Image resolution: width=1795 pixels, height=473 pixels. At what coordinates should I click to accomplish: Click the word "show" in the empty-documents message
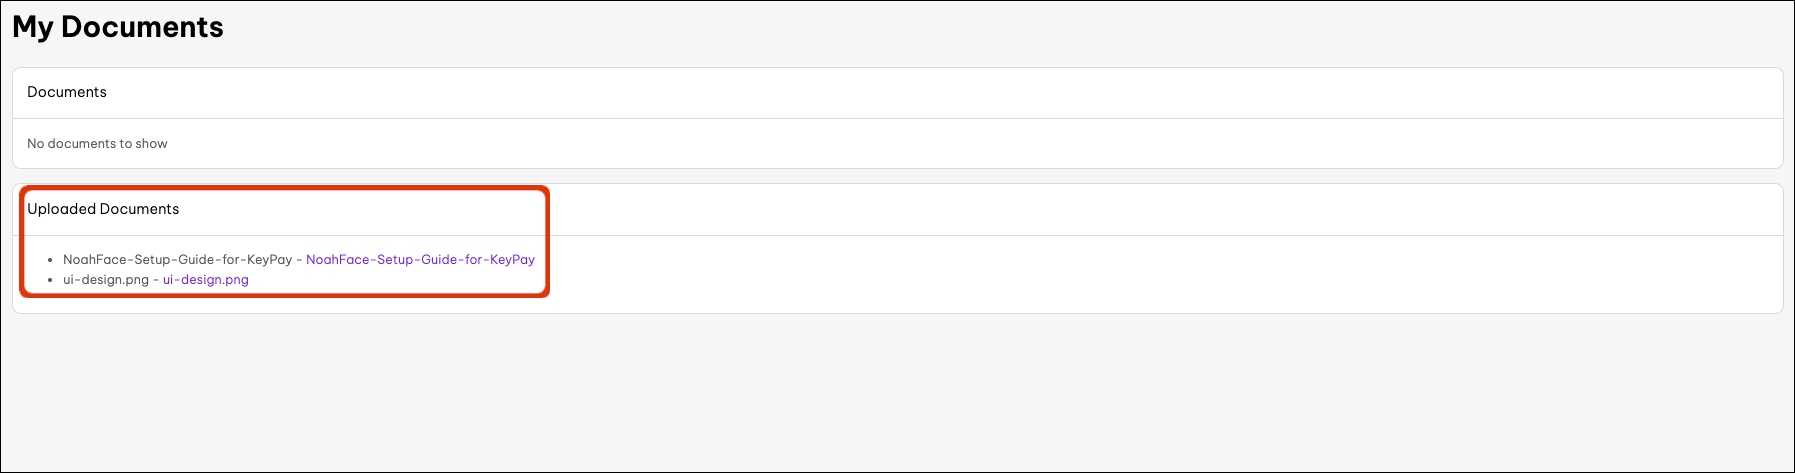pos(151,144)
